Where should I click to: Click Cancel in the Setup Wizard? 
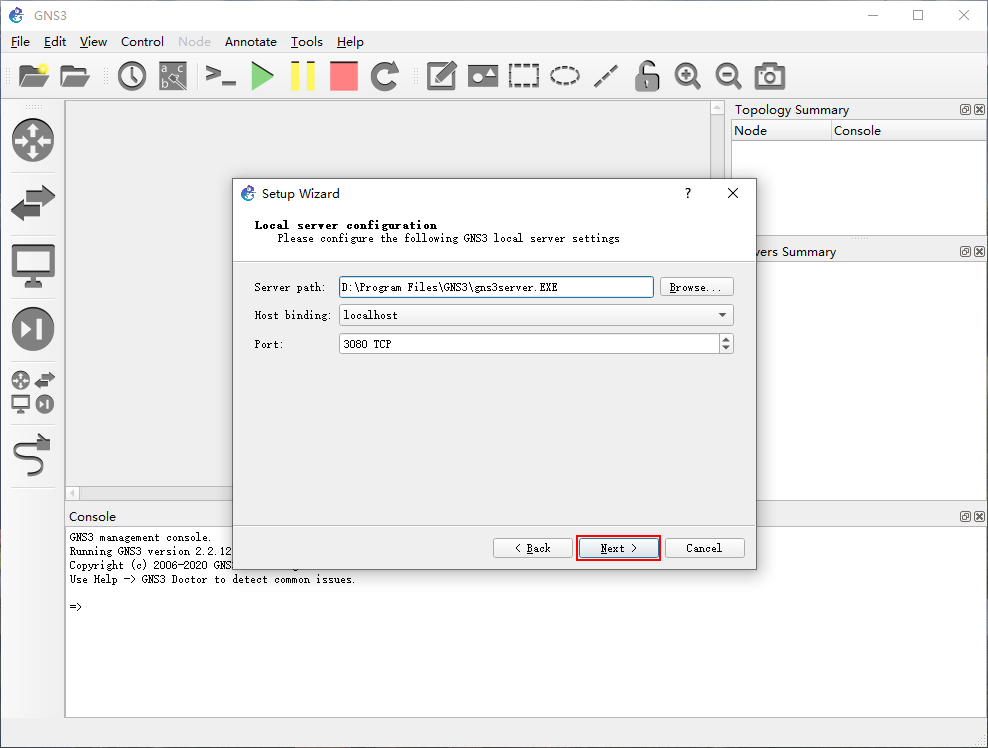click(x=704, y=548)
